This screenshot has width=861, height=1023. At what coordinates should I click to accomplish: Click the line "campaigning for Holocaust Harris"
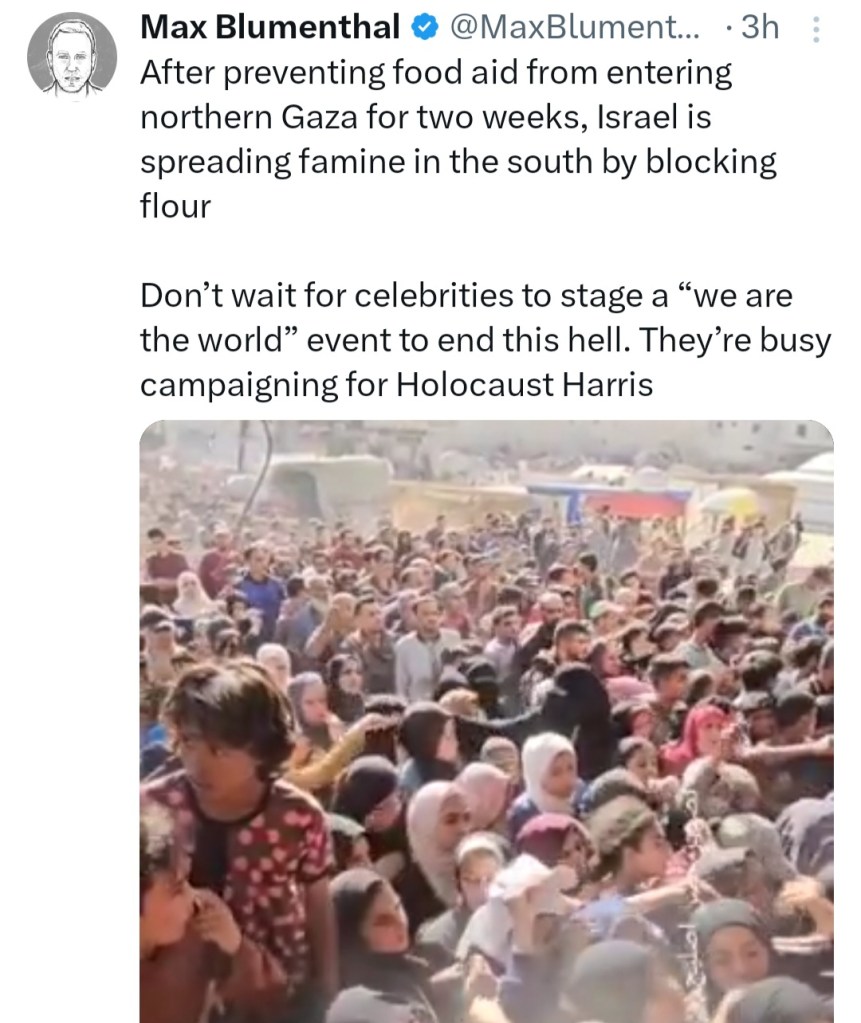pos(396,385)
